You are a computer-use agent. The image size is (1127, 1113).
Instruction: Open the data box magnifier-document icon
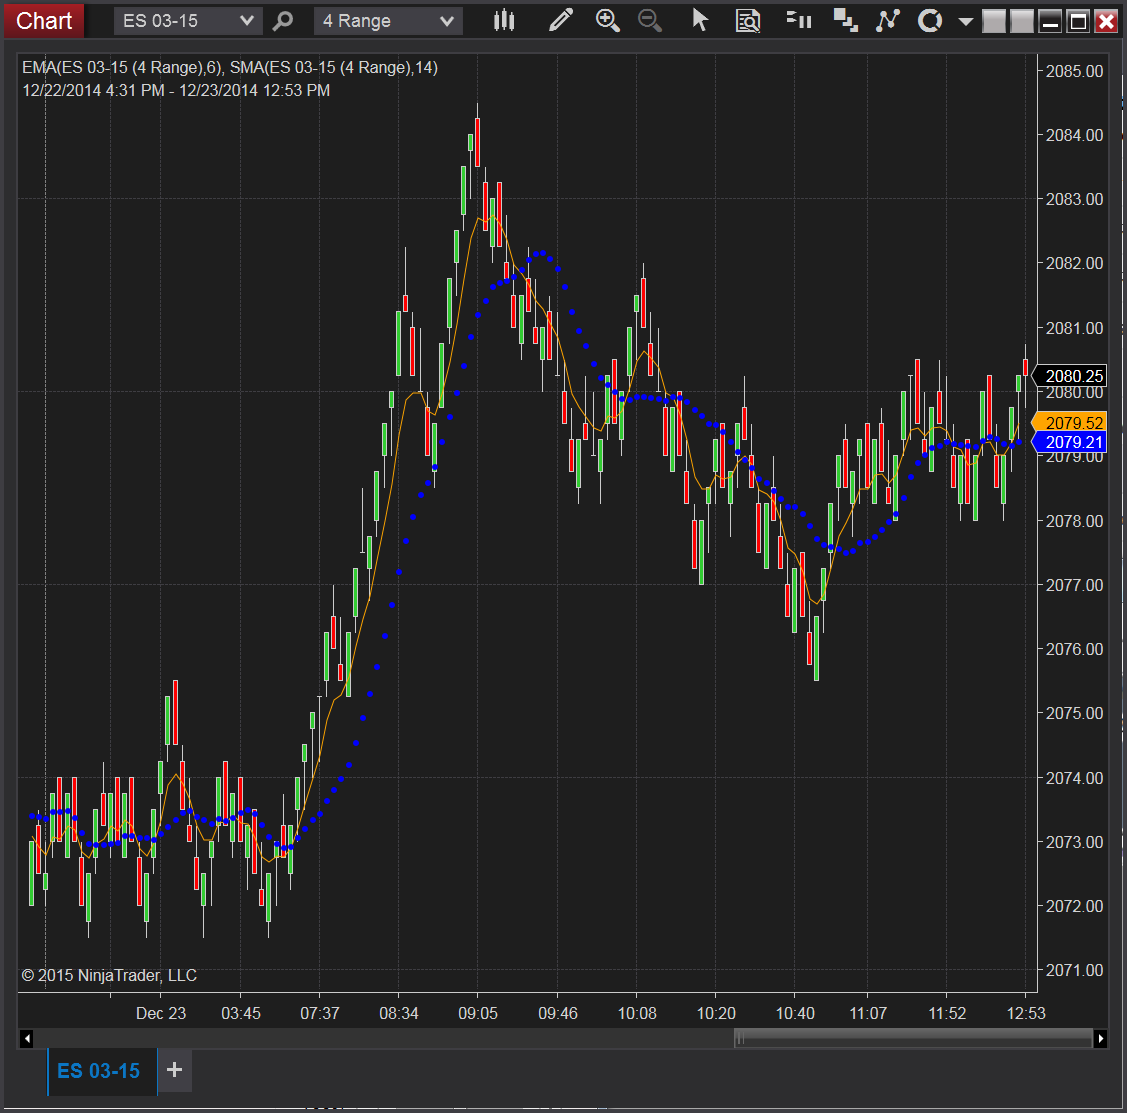tap(748, 20)
